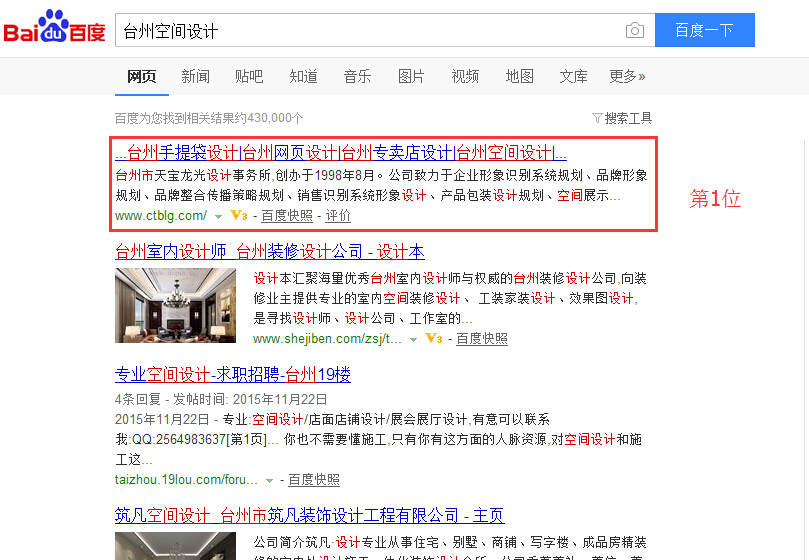Click the 百度一下 search button
This screenshot has height=560, width=809.
tap(705, 30)
